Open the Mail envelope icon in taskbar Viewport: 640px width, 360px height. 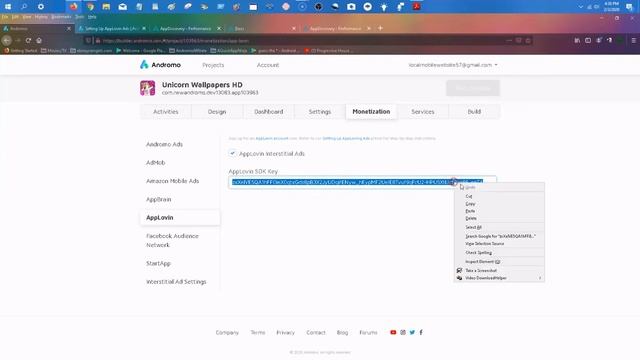coord(122,7)
